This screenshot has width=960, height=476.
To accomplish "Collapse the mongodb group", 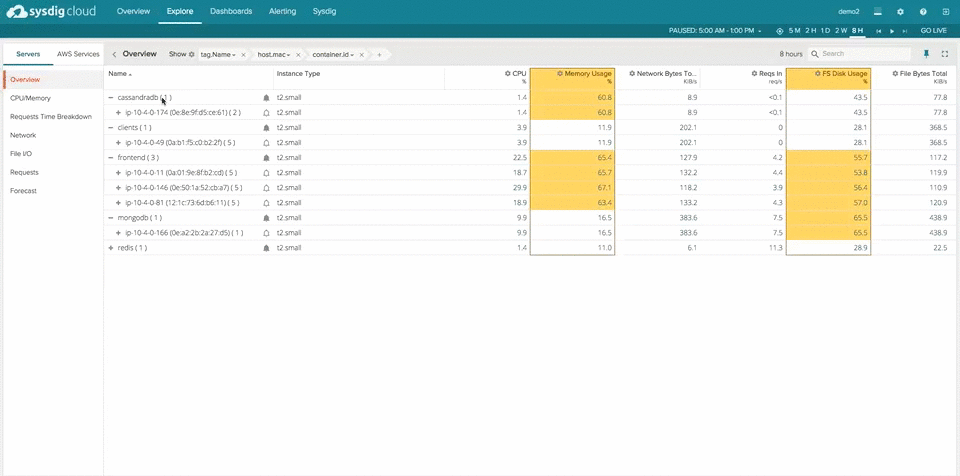I will [x=111, y=217].
